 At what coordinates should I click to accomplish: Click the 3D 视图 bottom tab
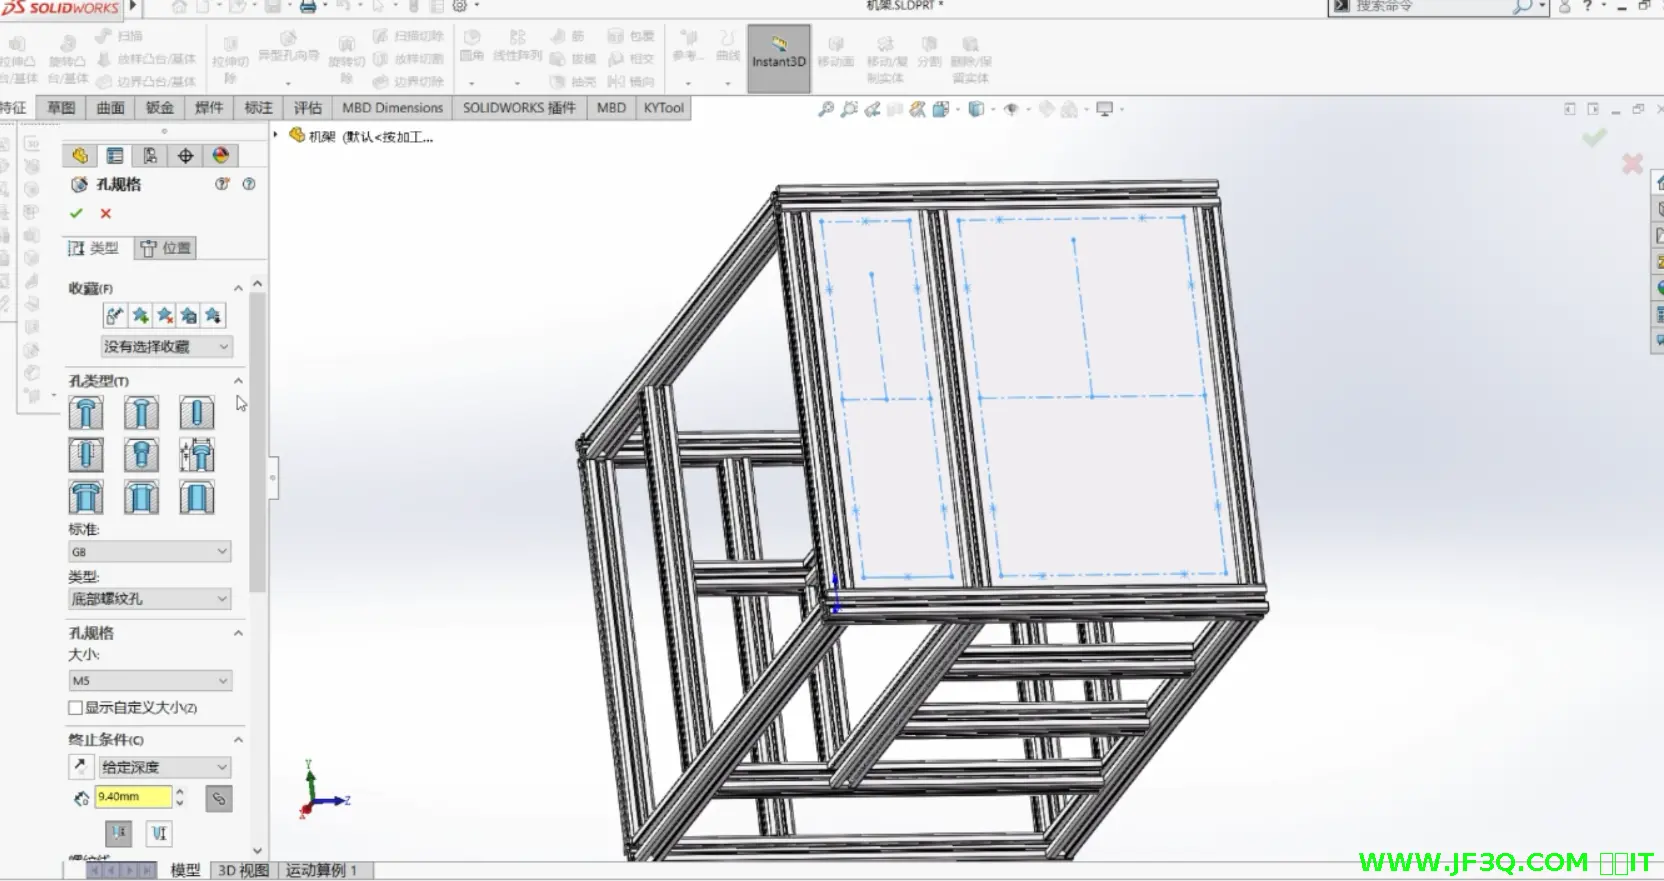(x=243, y=870)
